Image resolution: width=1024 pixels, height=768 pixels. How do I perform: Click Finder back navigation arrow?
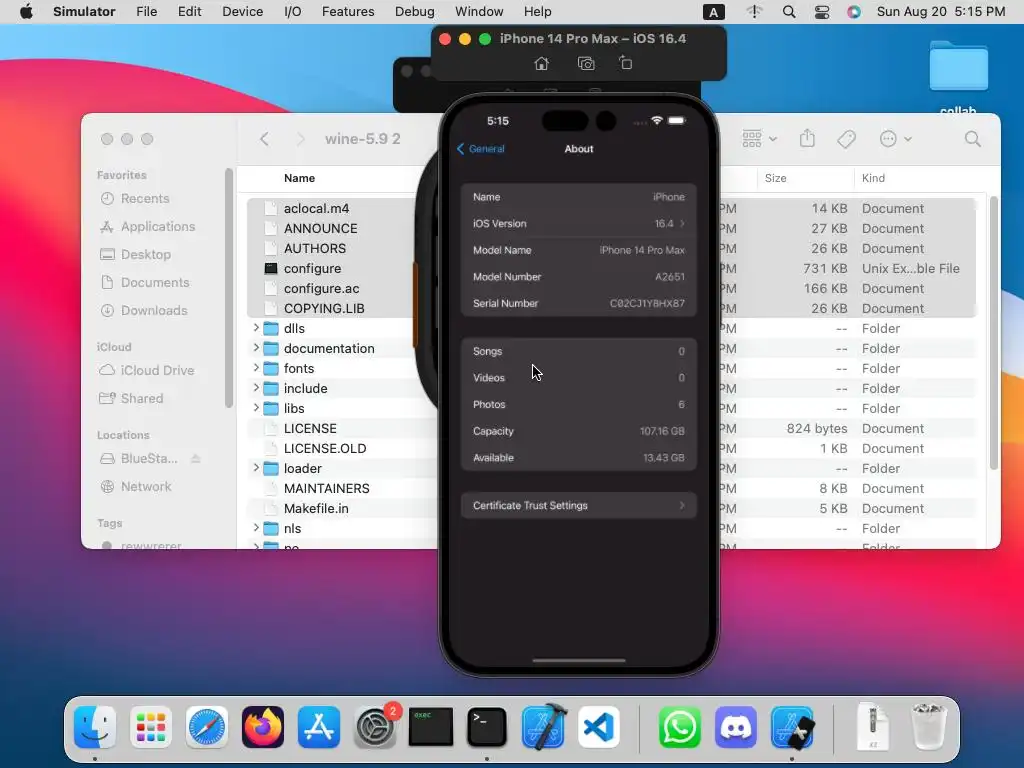pos(264,139)
